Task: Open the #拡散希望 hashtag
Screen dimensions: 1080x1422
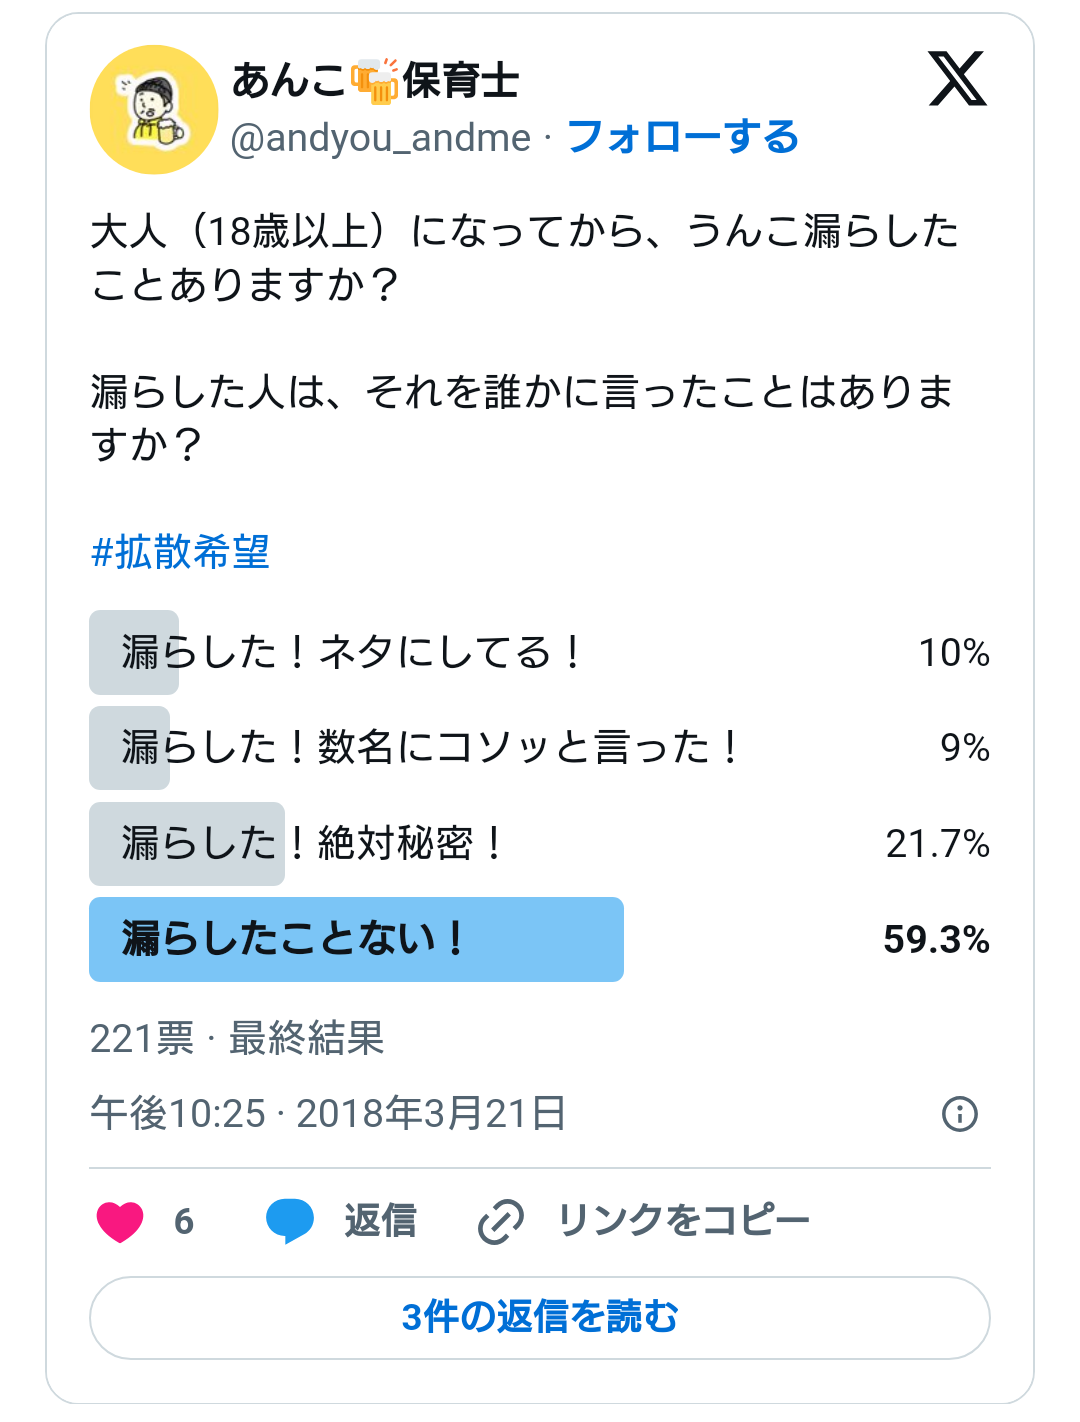Action: pos(180,551)
